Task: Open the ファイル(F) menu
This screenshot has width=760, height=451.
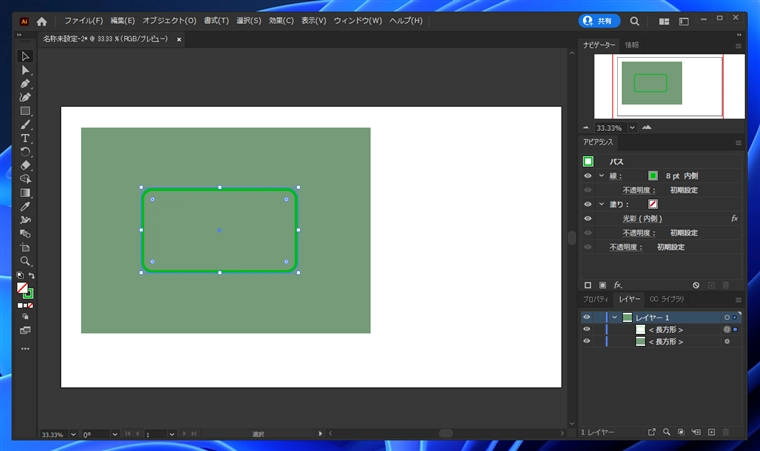Action: (83, 21)
